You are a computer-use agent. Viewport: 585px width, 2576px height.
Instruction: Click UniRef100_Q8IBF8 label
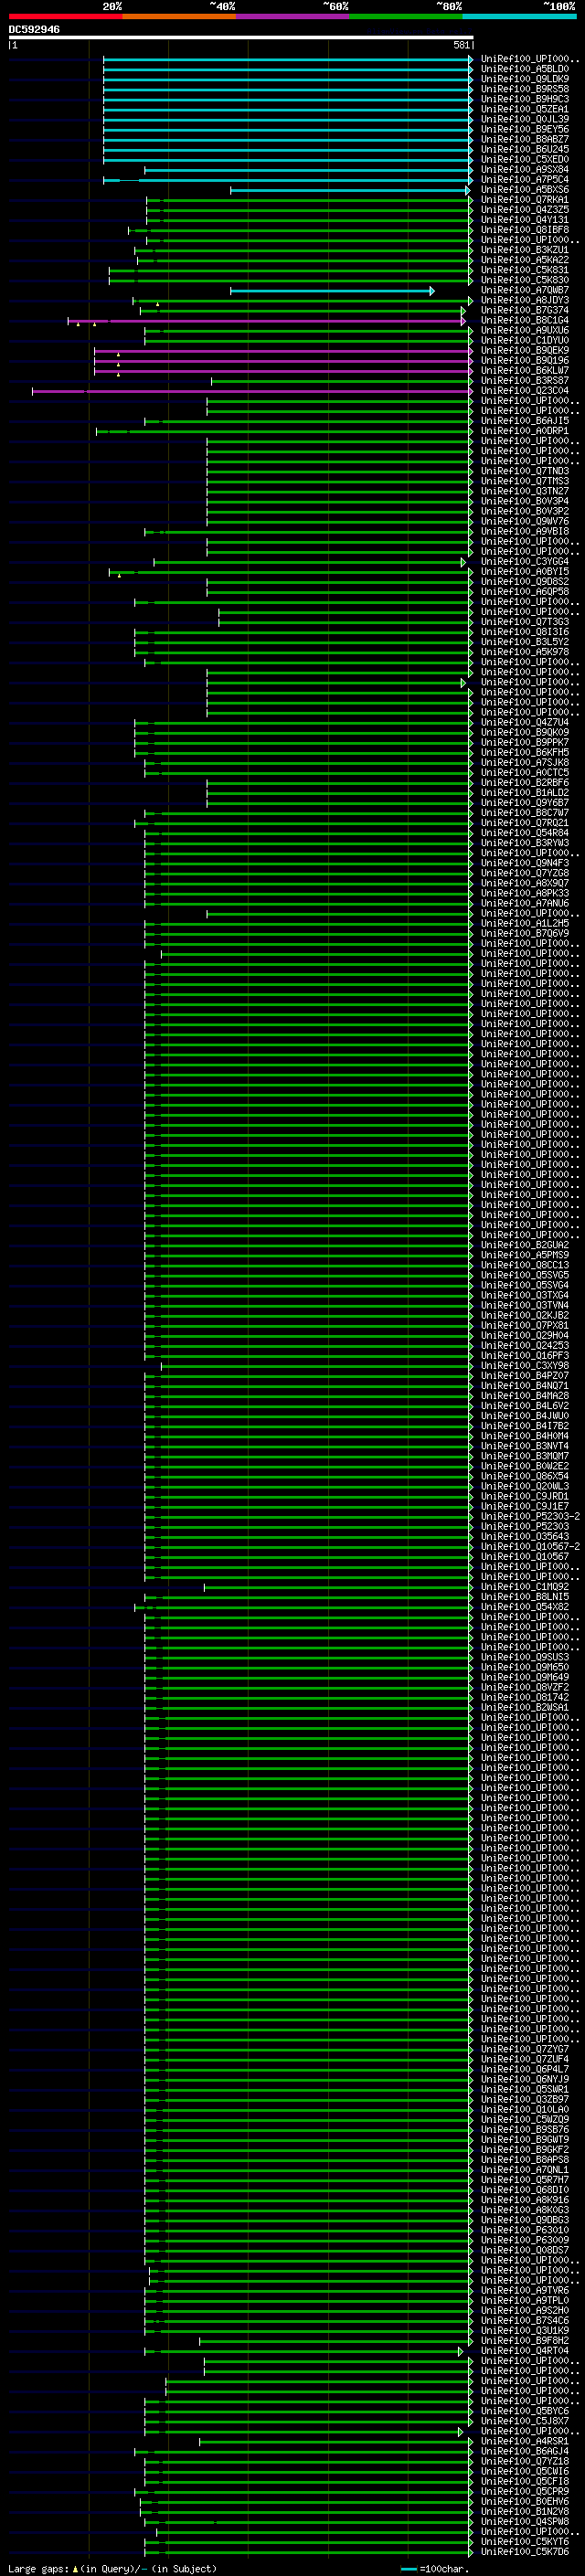525,230
